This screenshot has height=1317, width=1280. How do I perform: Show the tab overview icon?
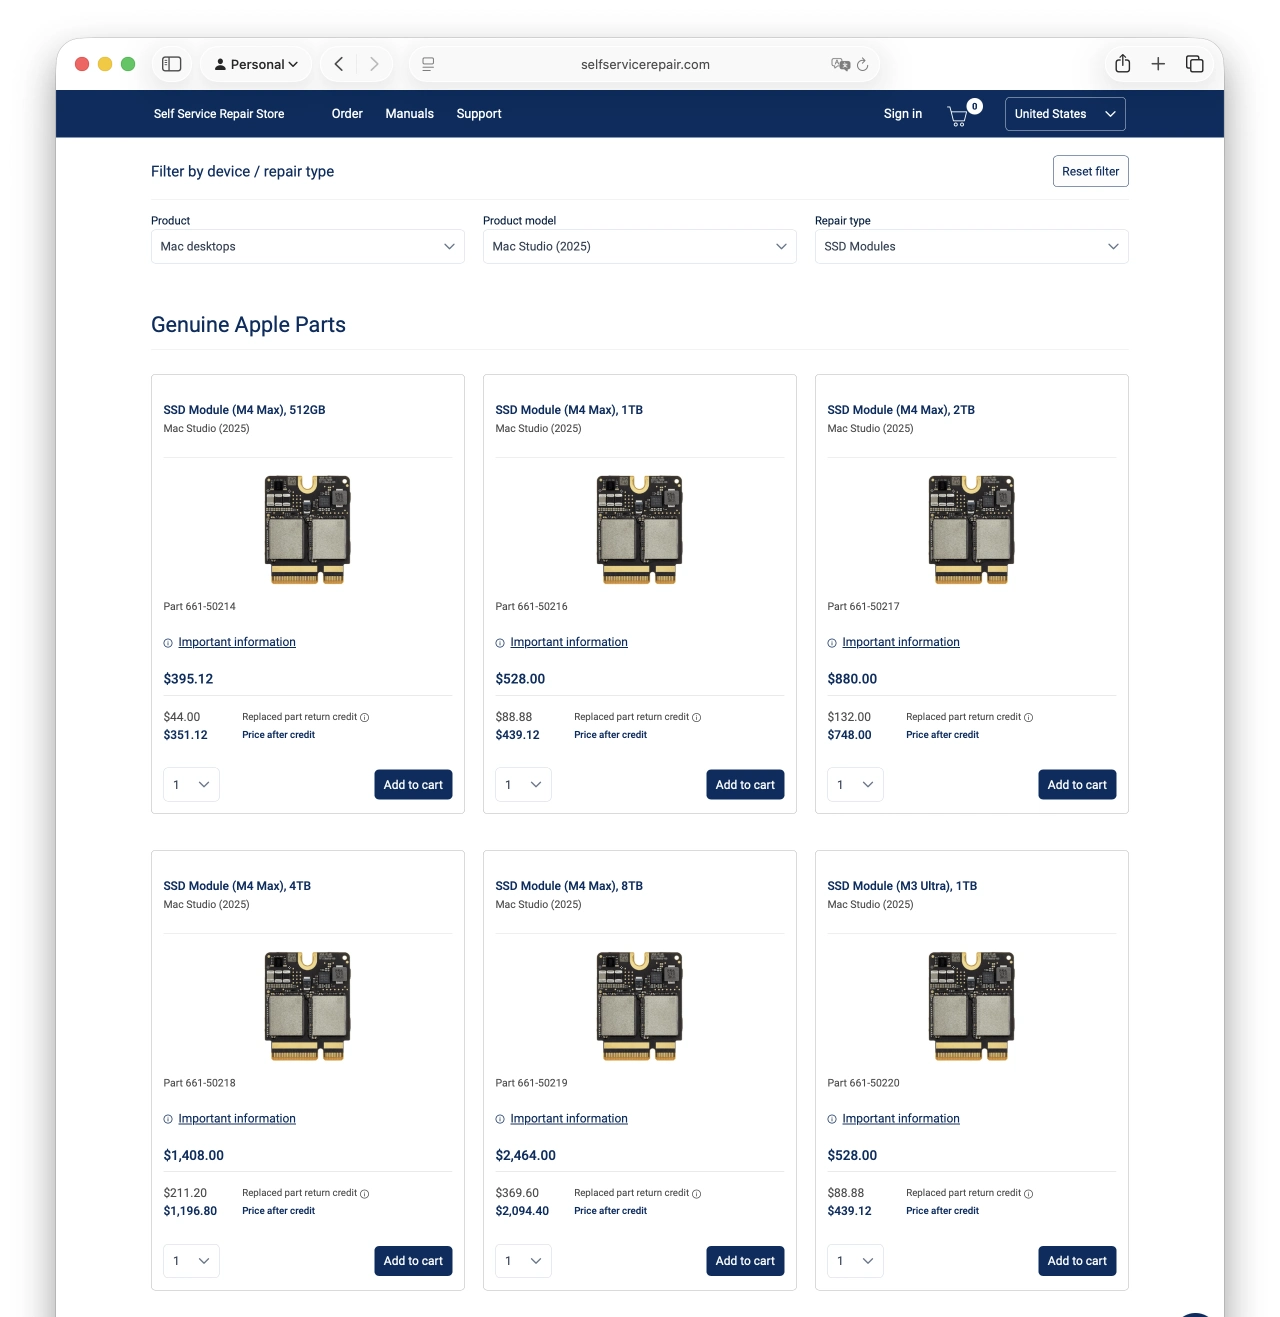point(1194,64)
